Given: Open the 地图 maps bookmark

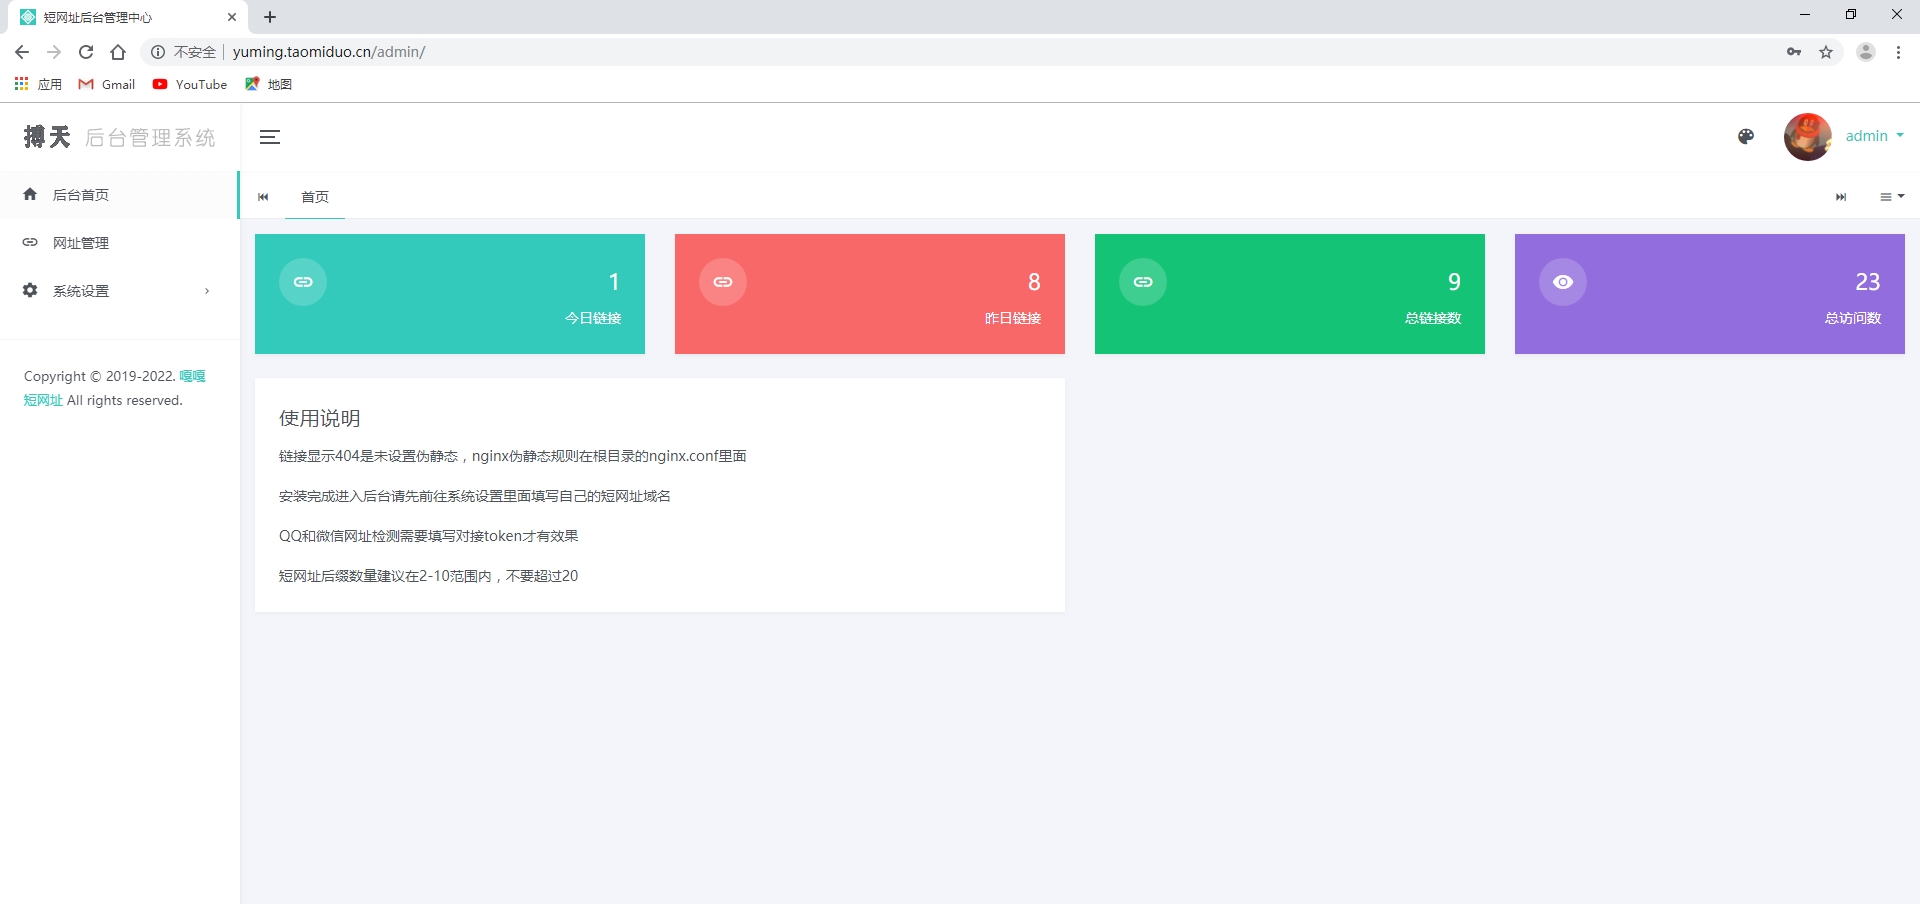Looking at the screenshot, I should click(x=269, y=84).
